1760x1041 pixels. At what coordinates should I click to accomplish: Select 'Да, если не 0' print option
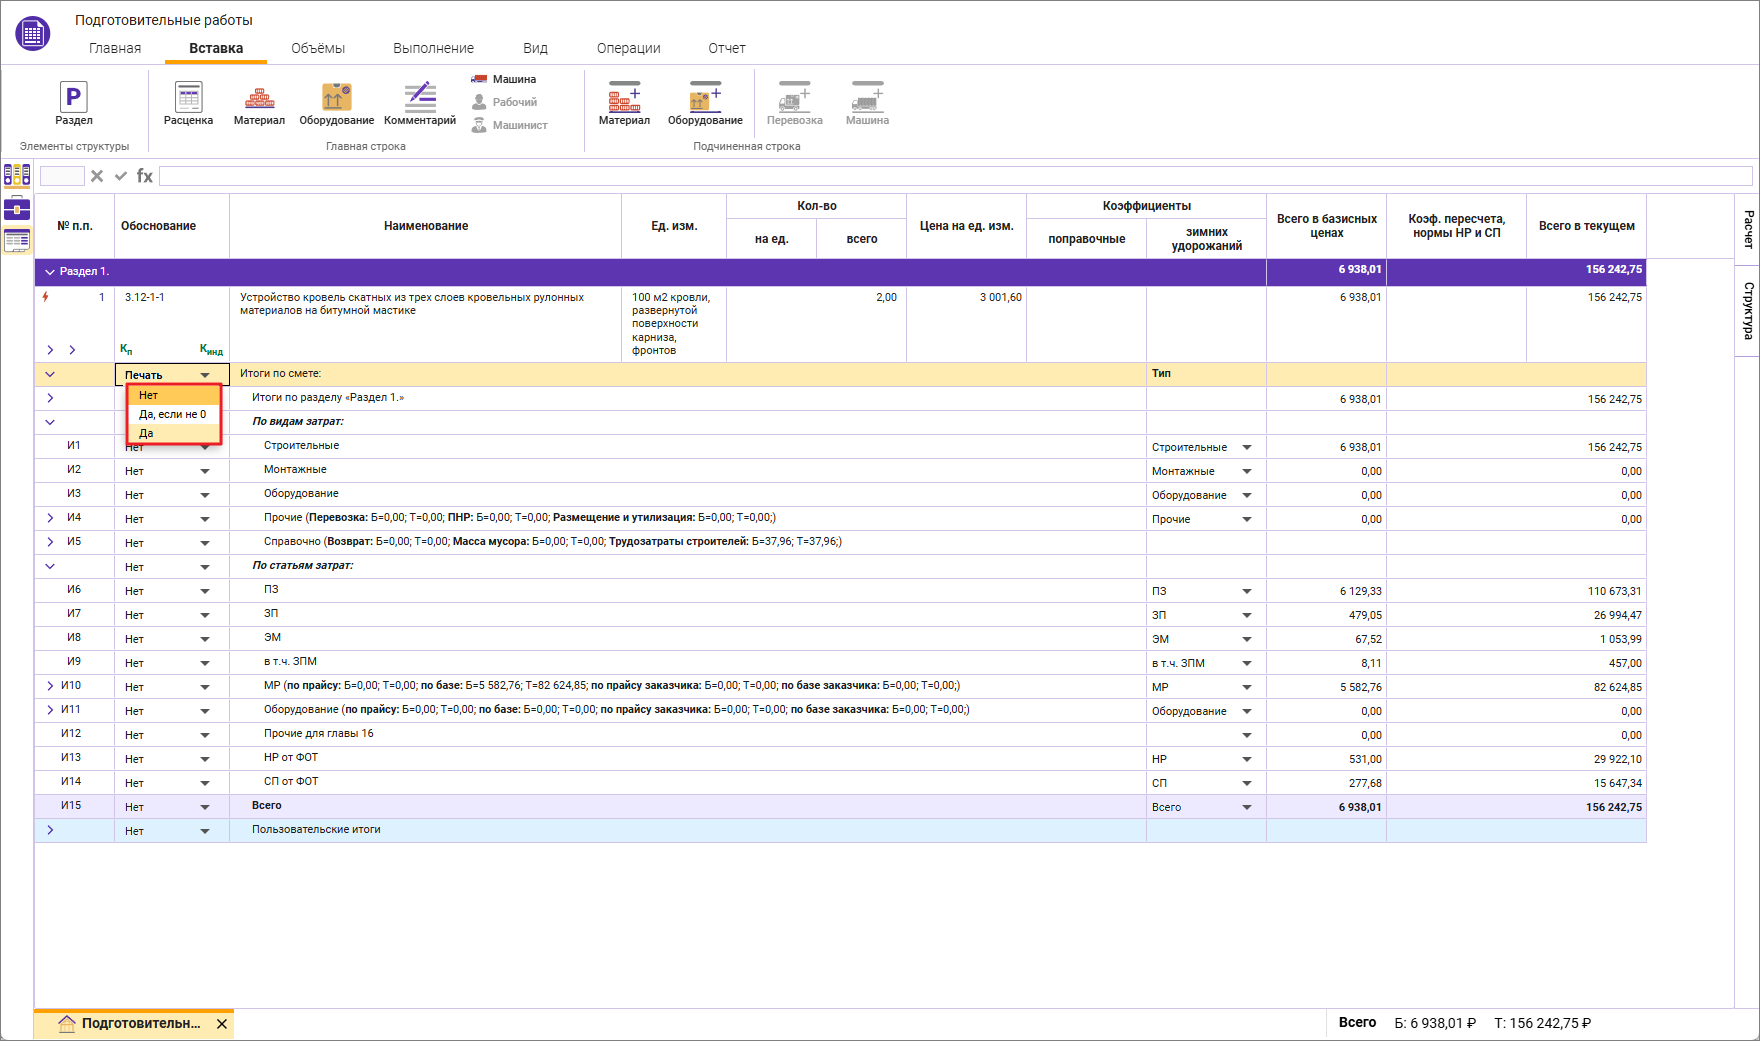(x=173, y=414)
